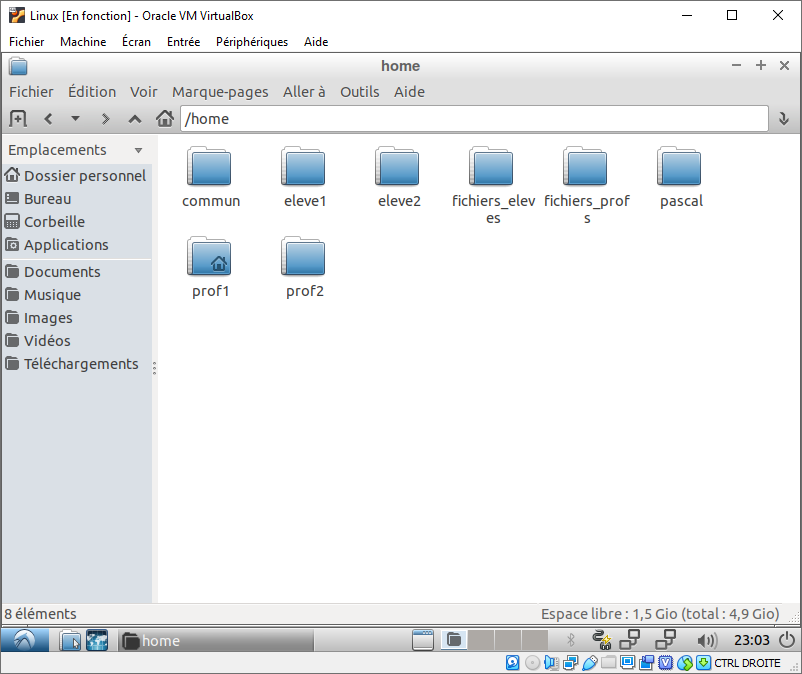Screen dimensions: 802x674
Task: Open the Lubuntu start menu
Action: [x=27, y=640]
